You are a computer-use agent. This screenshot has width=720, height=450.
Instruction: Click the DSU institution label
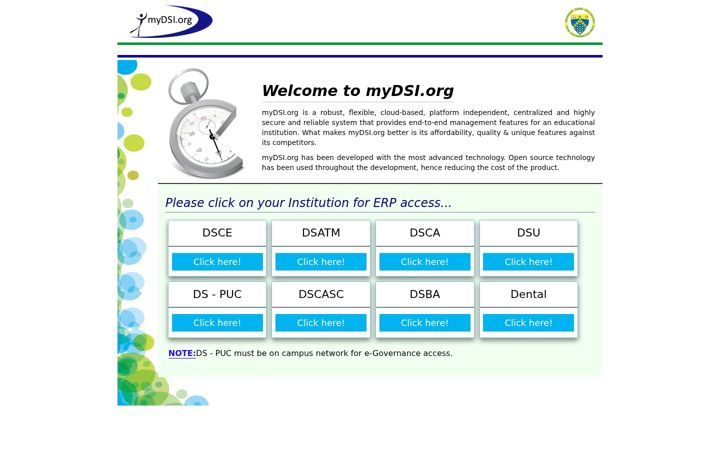[x=529, y=233]
